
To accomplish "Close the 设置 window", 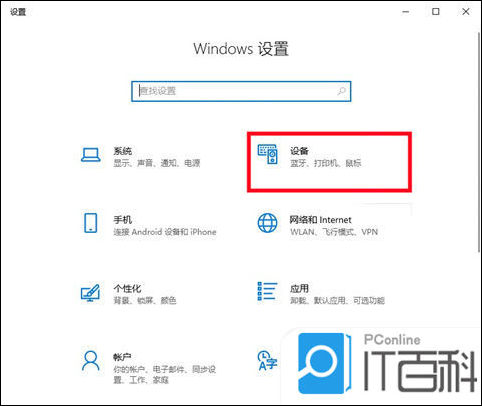I will pos(466,12).
